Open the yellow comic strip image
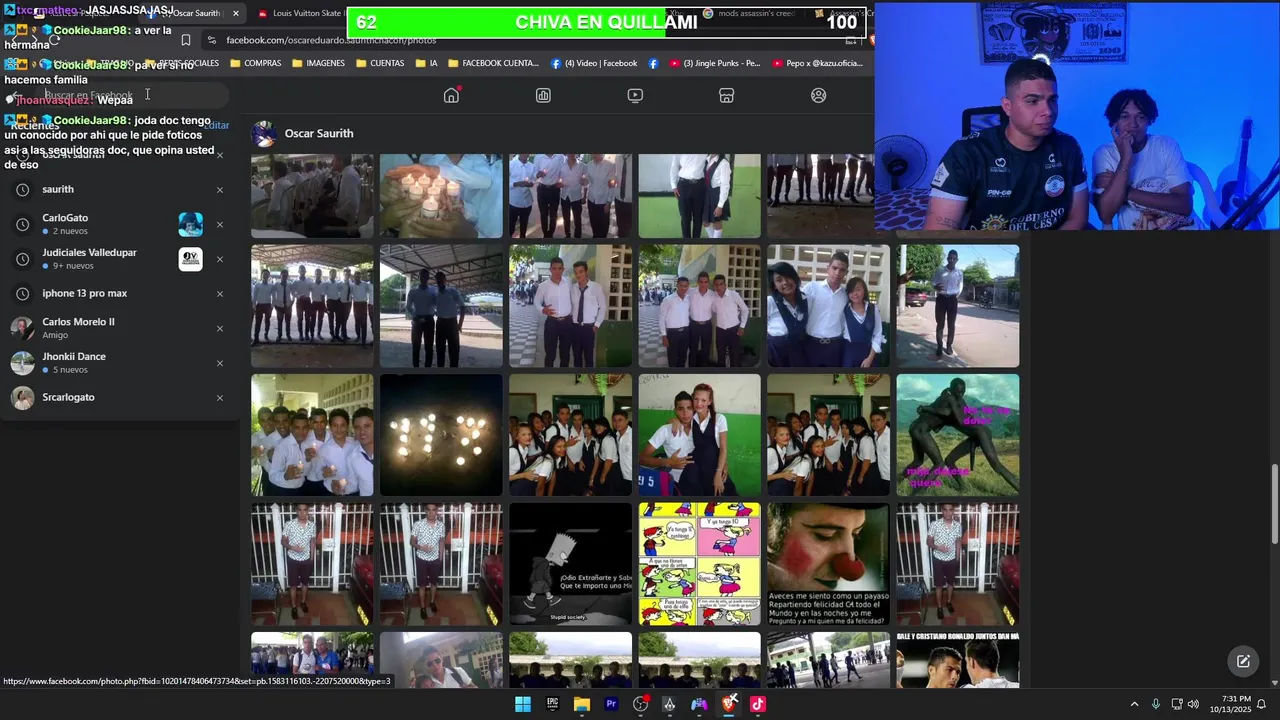1280x720 pixels. tap(699, 564)
